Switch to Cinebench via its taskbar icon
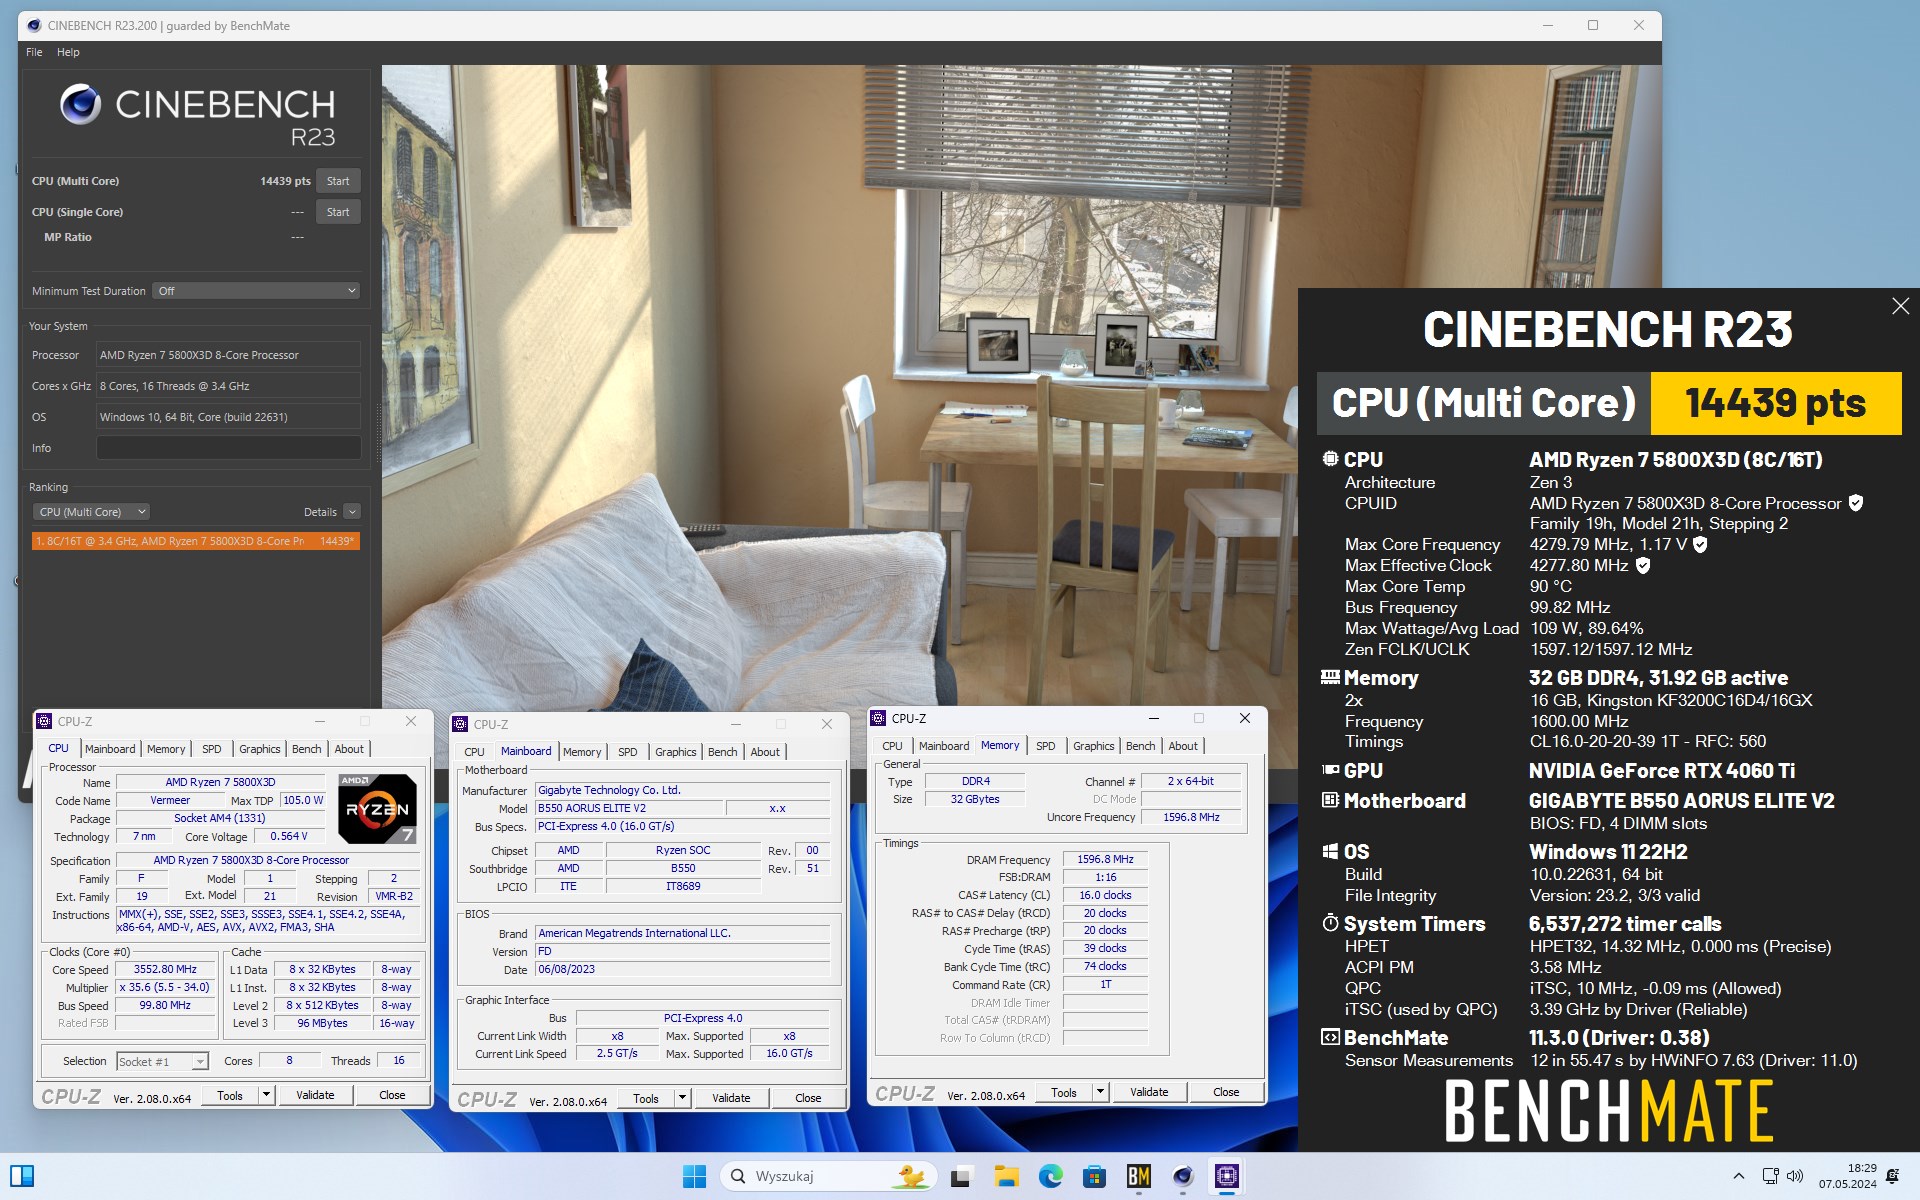The width and height of the screenshot is (1920, 1200). pos(1183,1176)
